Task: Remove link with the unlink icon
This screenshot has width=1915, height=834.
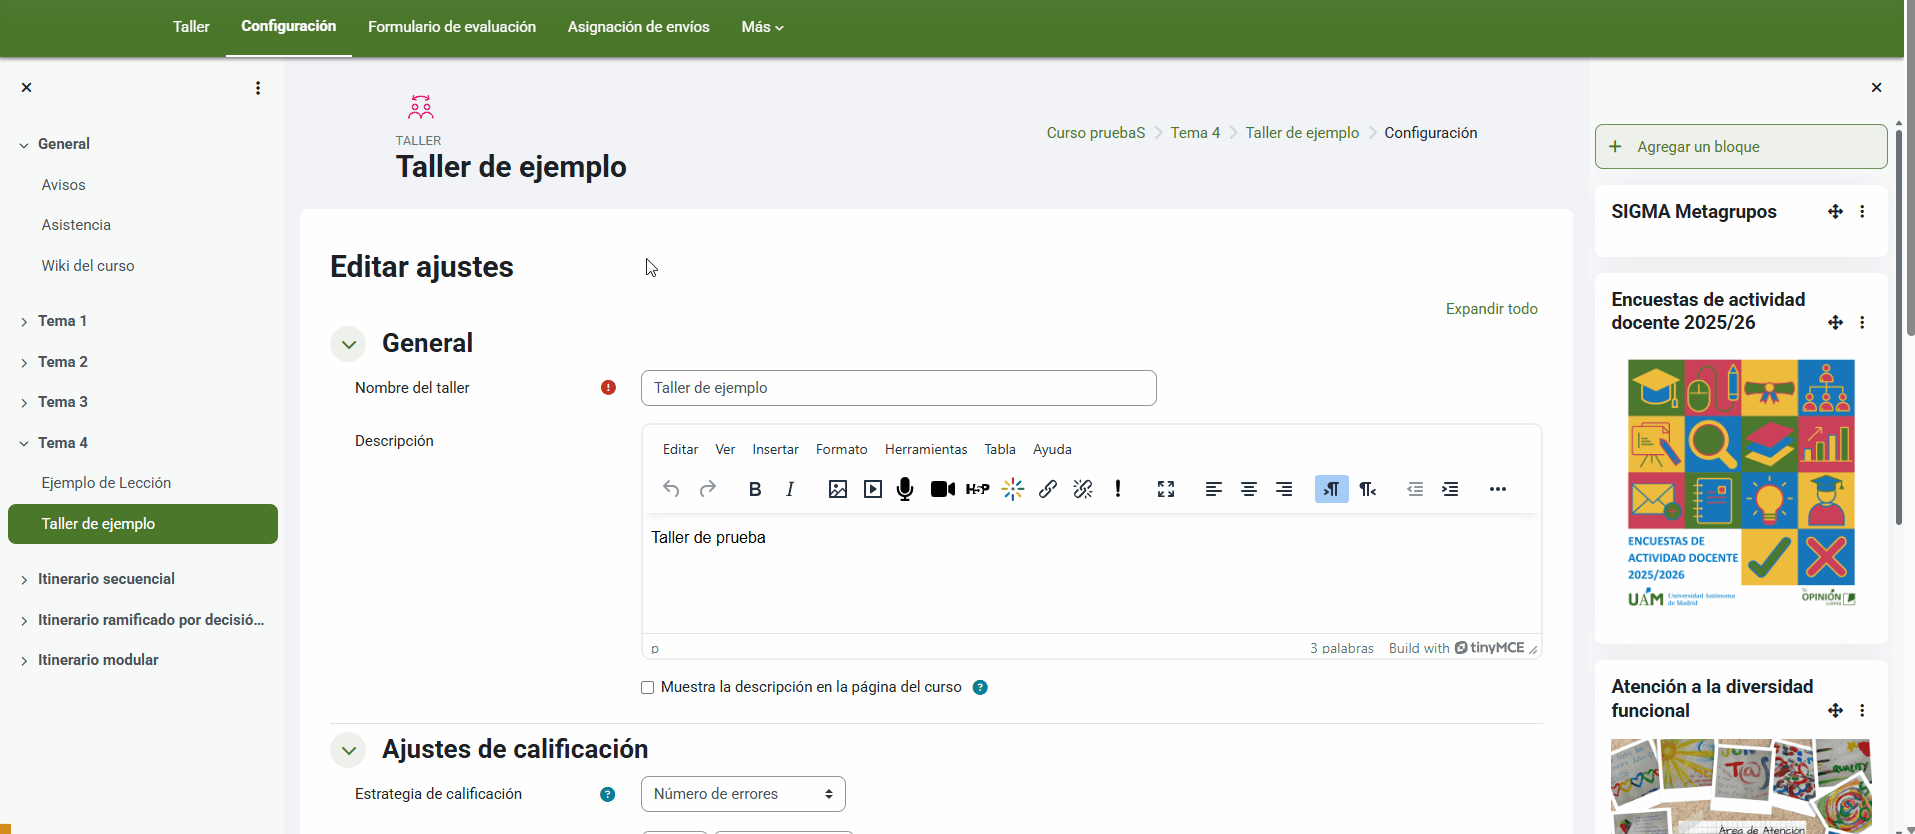Action: [1083, 489]
